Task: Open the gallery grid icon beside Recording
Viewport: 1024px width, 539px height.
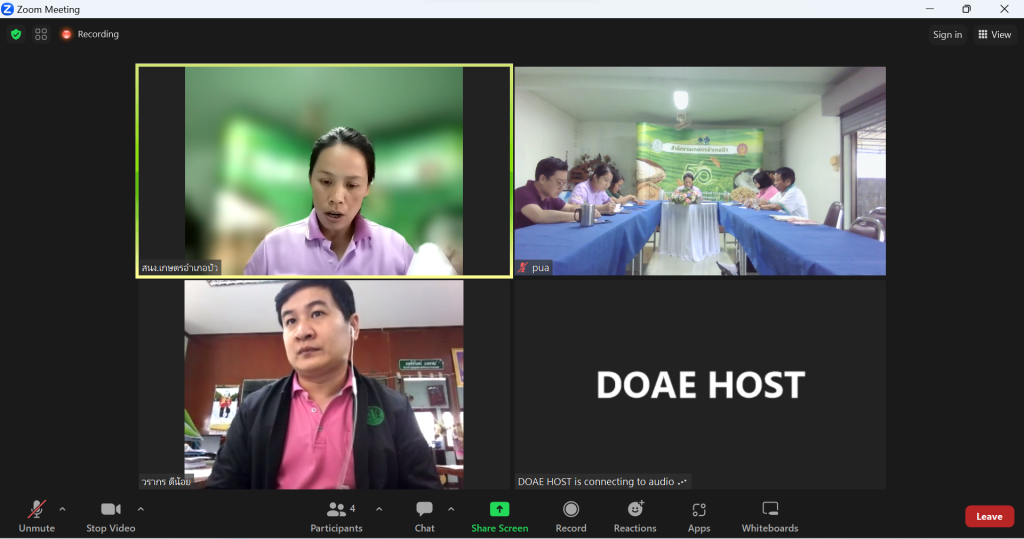Action: [x=41, y=34]
